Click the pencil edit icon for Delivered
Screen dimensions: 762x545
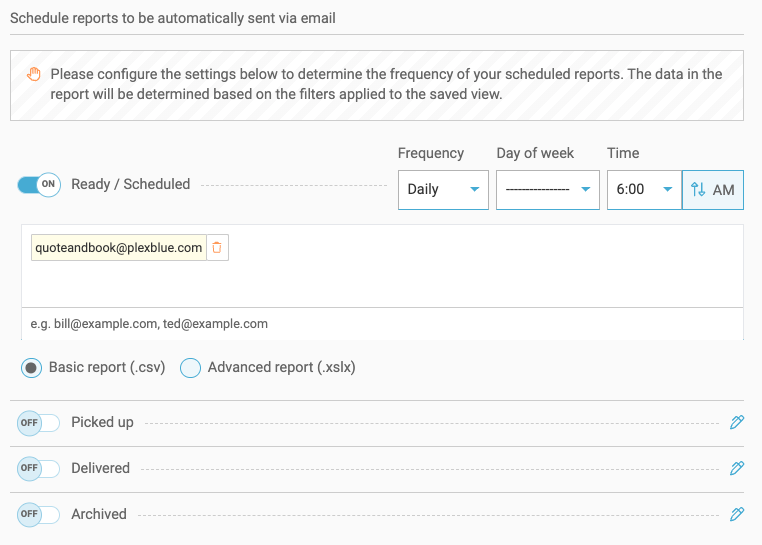pos(737,468)
